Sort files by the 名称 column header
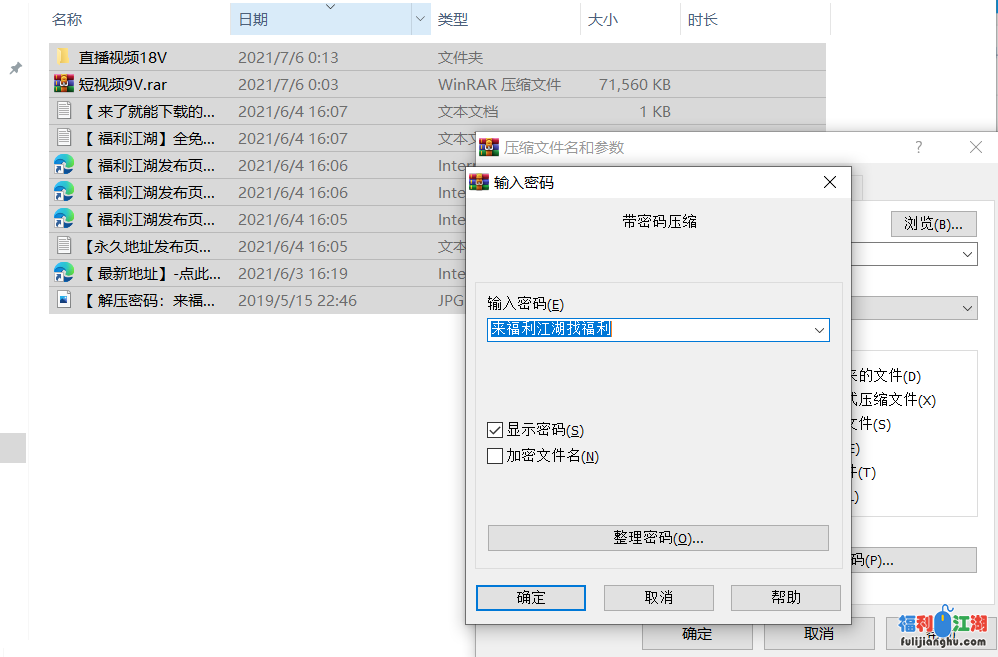998x657 pixels. pyautogui.click(x=67, y=19)
